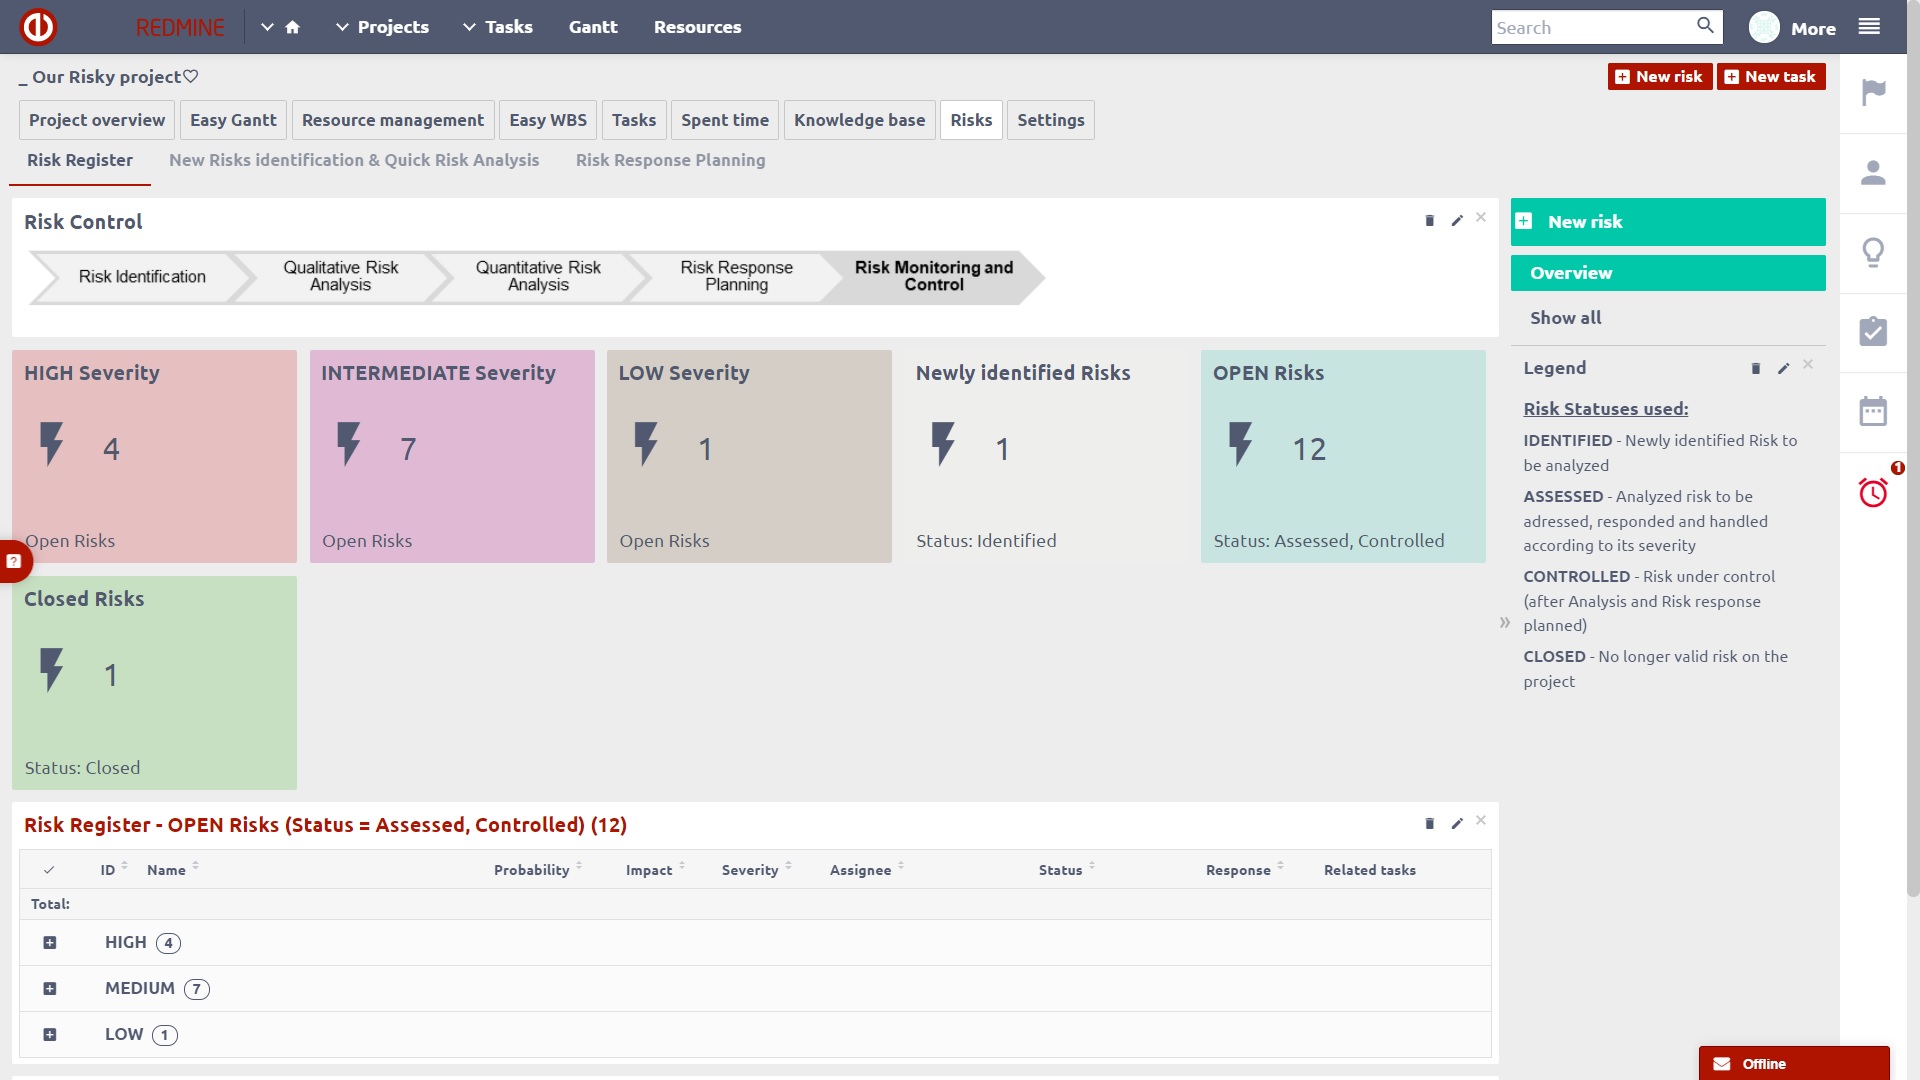Open Gantt from top navigation

tap(593, 27)
